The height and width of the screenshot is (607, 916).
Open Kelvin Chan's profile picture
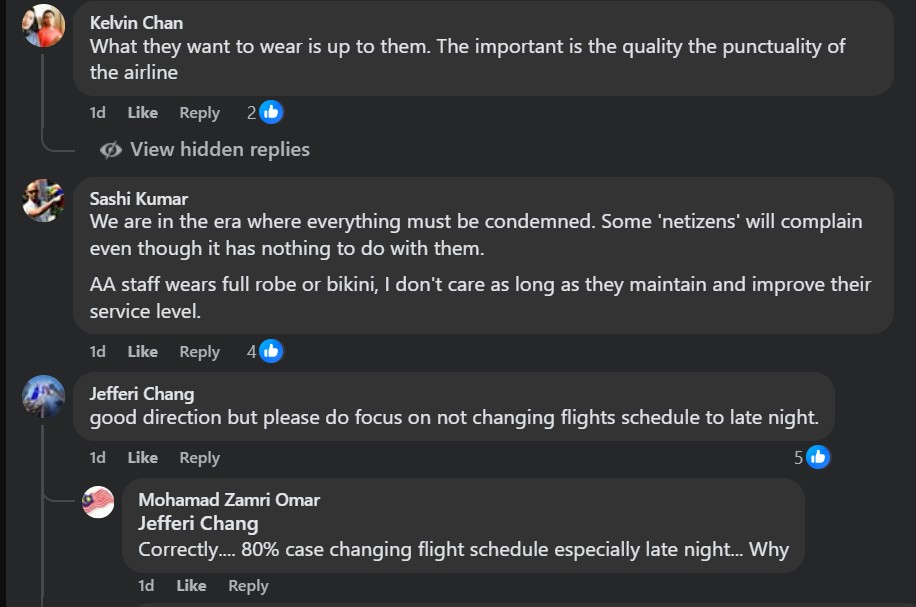click(x=44, y=25)
